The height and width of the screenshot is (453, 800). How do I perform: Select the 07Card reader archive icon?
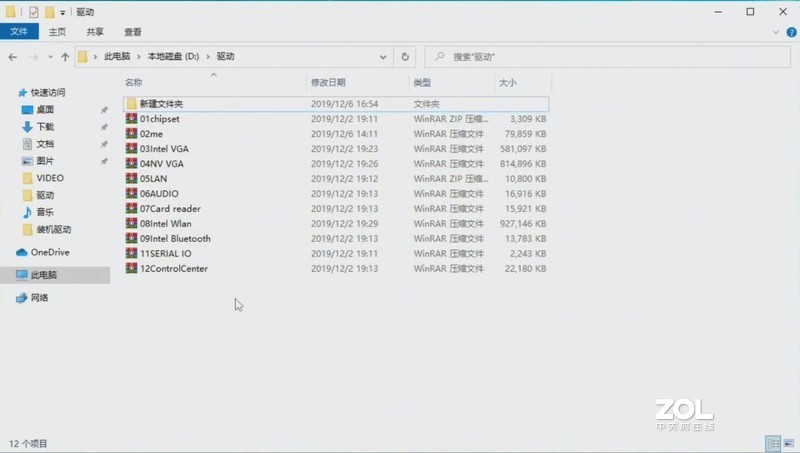tap(132, 208)
